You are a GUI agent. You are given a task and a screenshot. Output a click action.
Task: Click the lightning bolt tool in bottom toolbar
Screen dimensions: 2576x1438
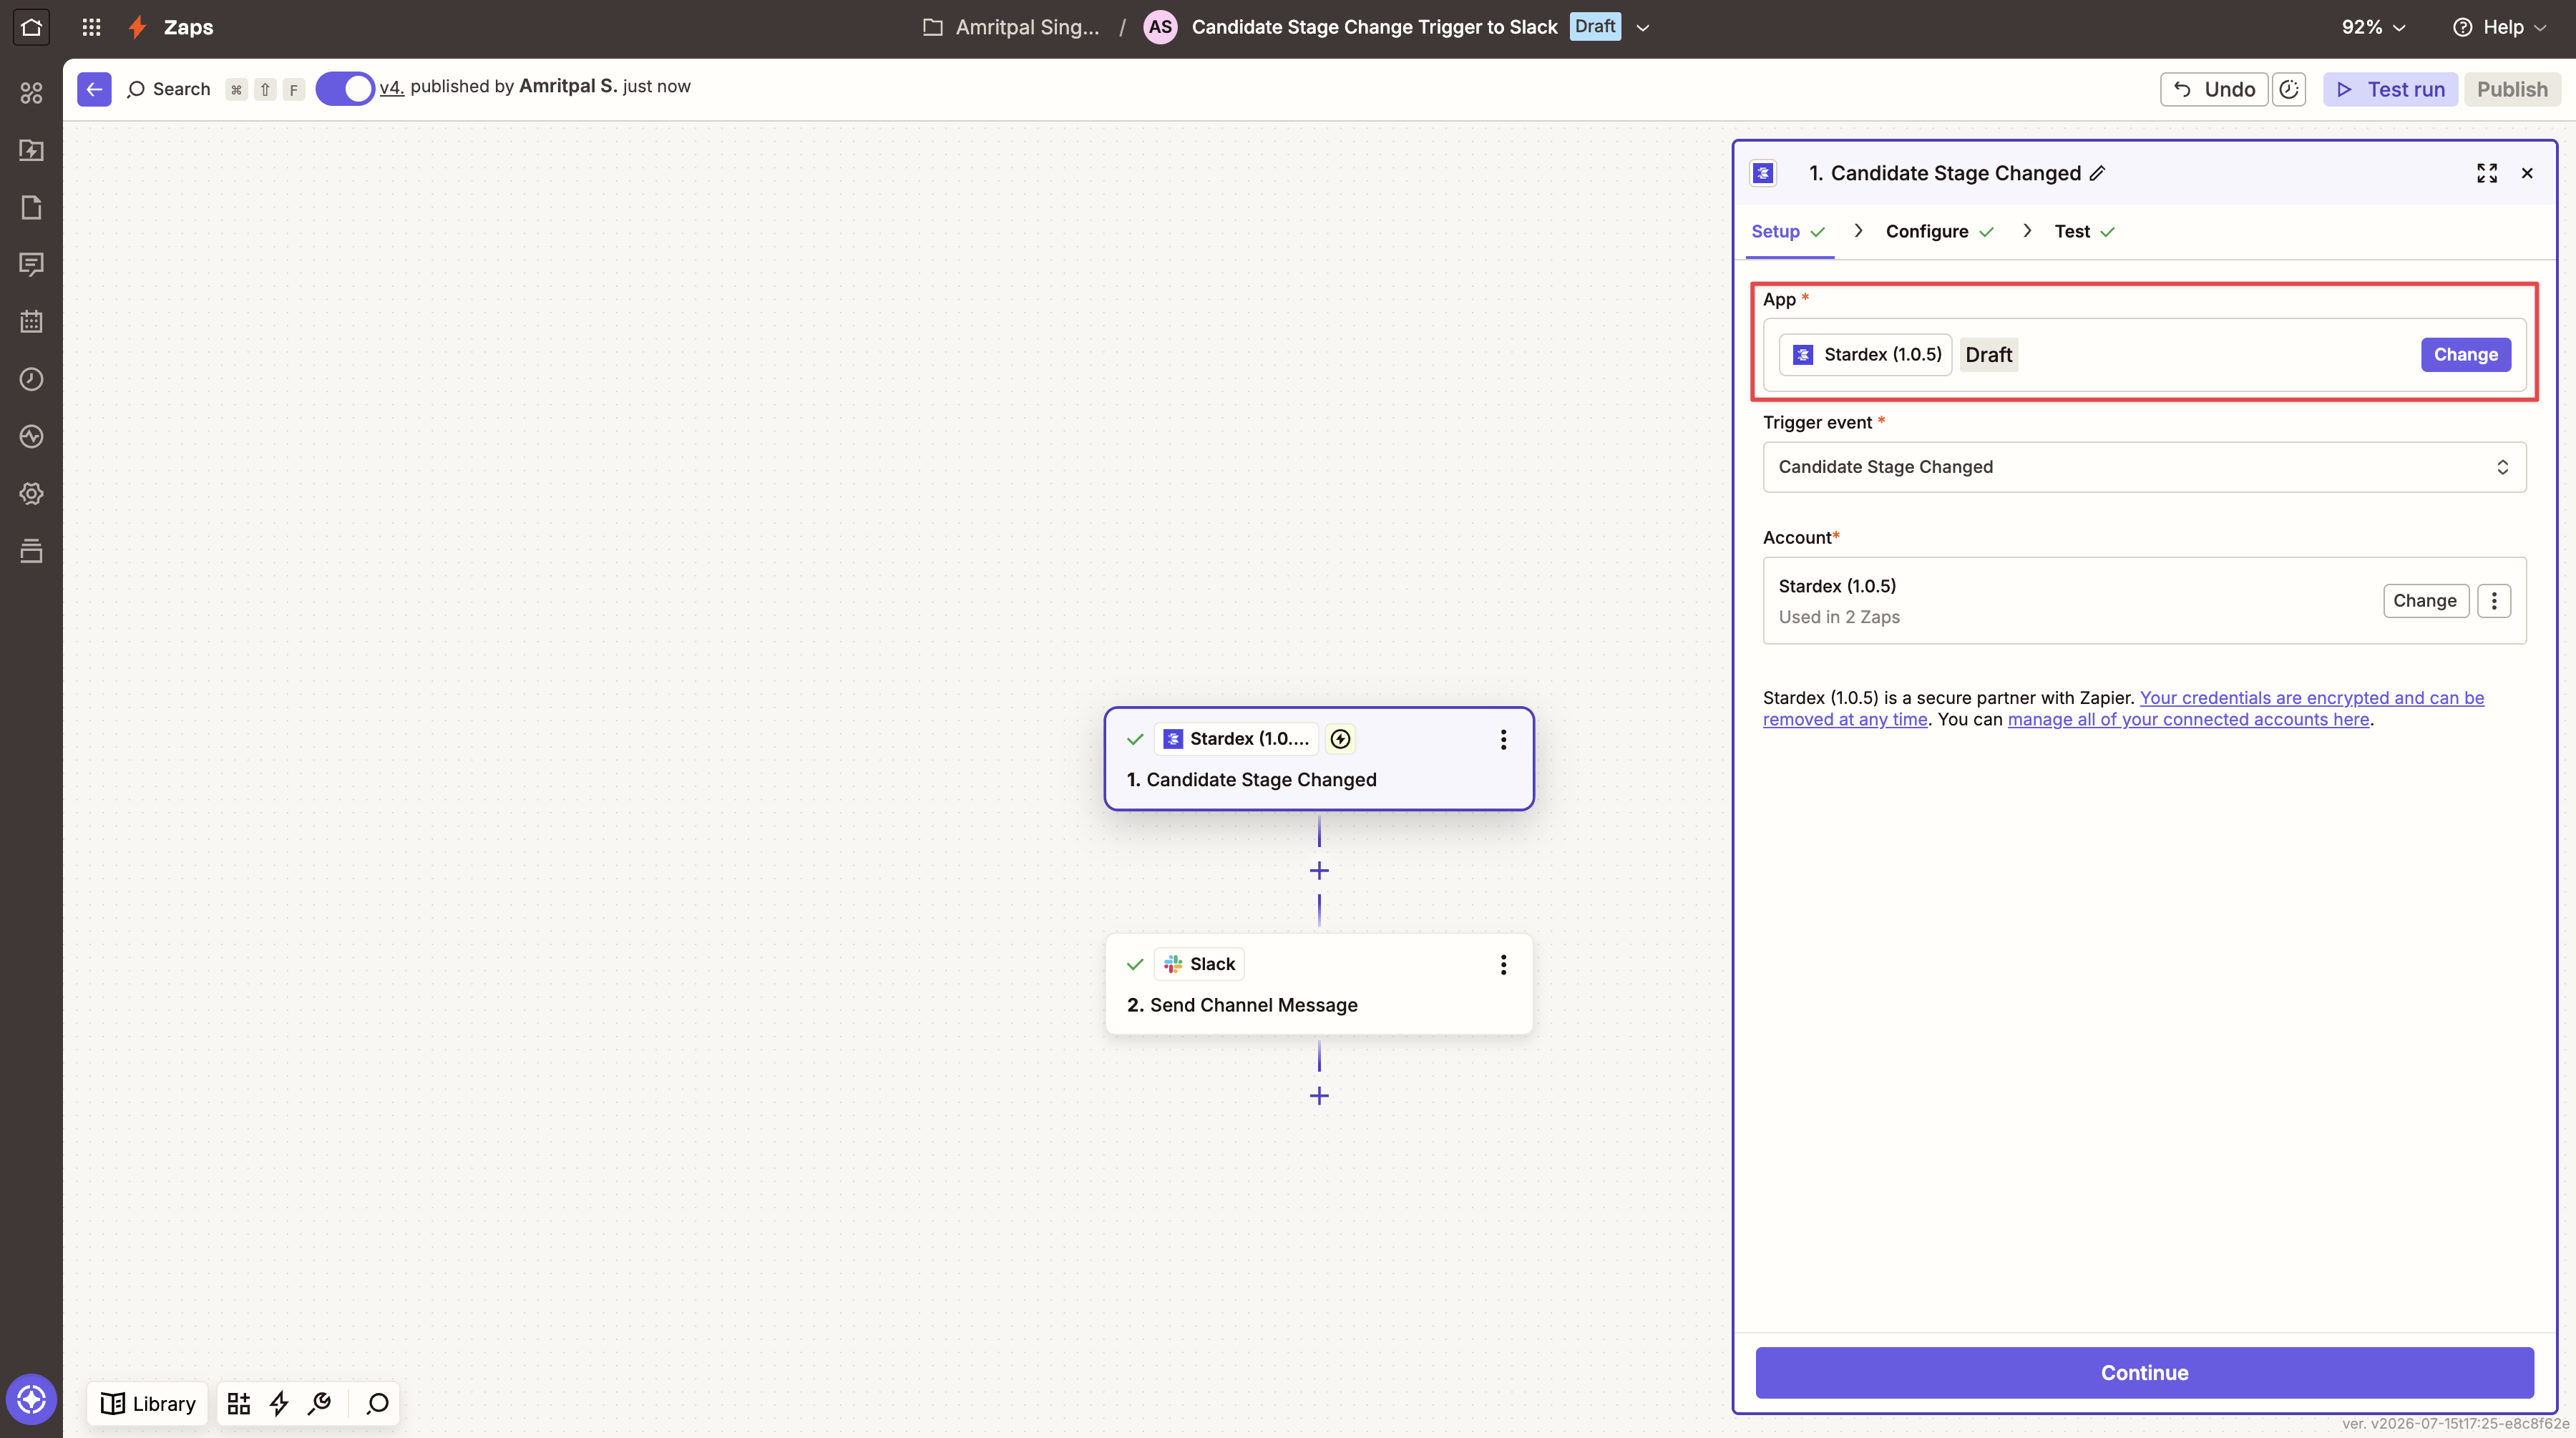point(279,1404)
